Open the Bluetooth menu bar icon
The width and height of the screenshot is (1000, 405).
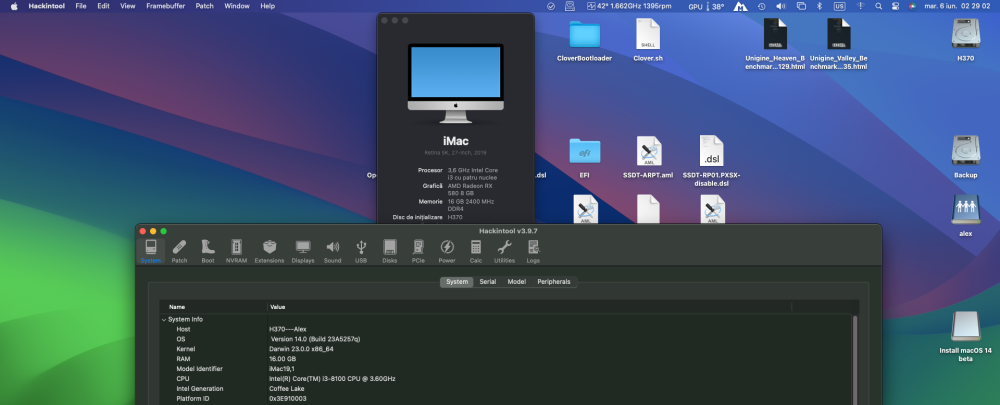point(820,6)
